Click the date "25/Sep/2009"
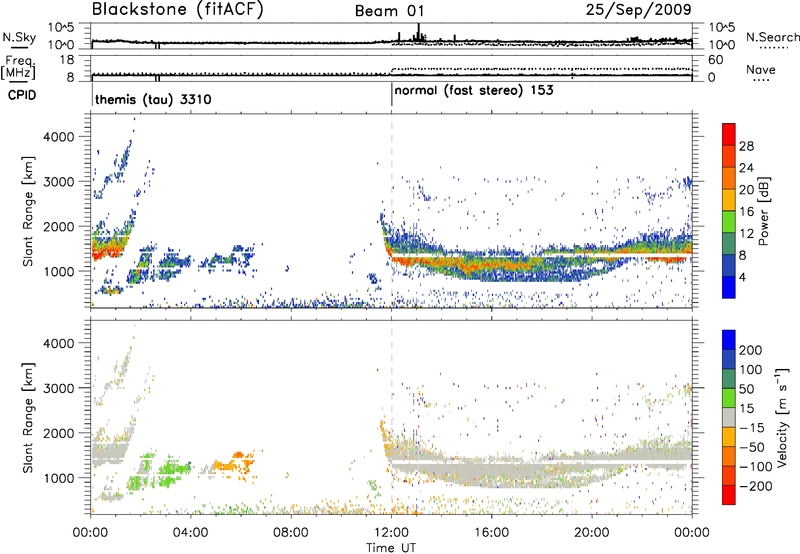Image resolution: width=800 pixels, height=554 pixels. (x=638, y=9)
